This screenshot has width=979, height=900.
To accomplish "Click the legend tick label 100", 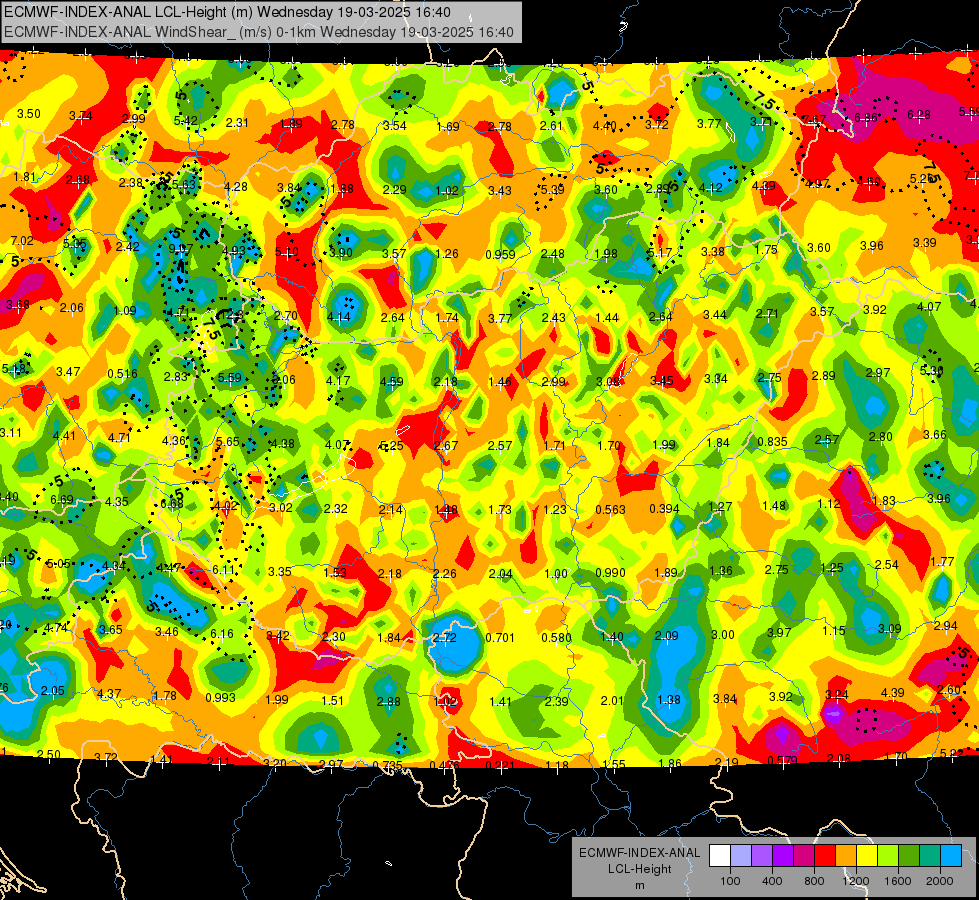I will click(x=730, y=881).
